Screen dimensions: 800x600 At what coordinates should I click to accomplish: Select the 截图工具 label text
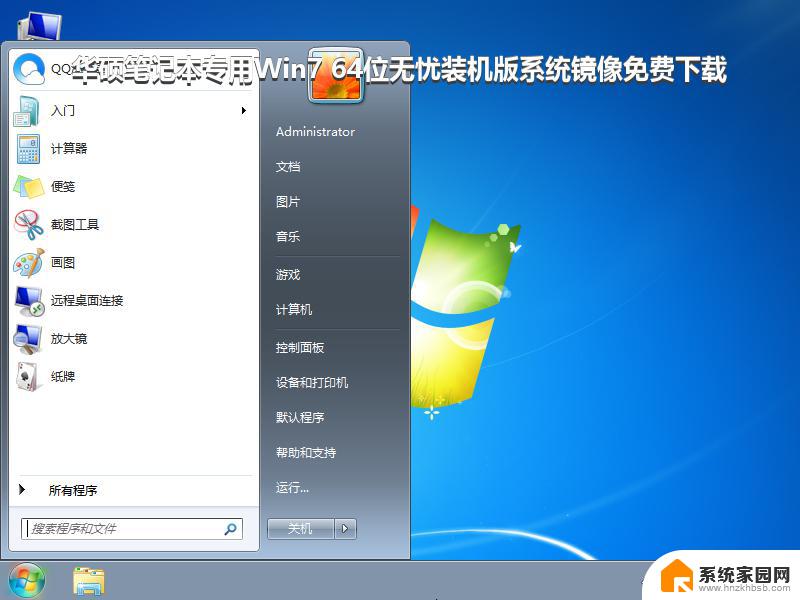[x=74, y=224]
